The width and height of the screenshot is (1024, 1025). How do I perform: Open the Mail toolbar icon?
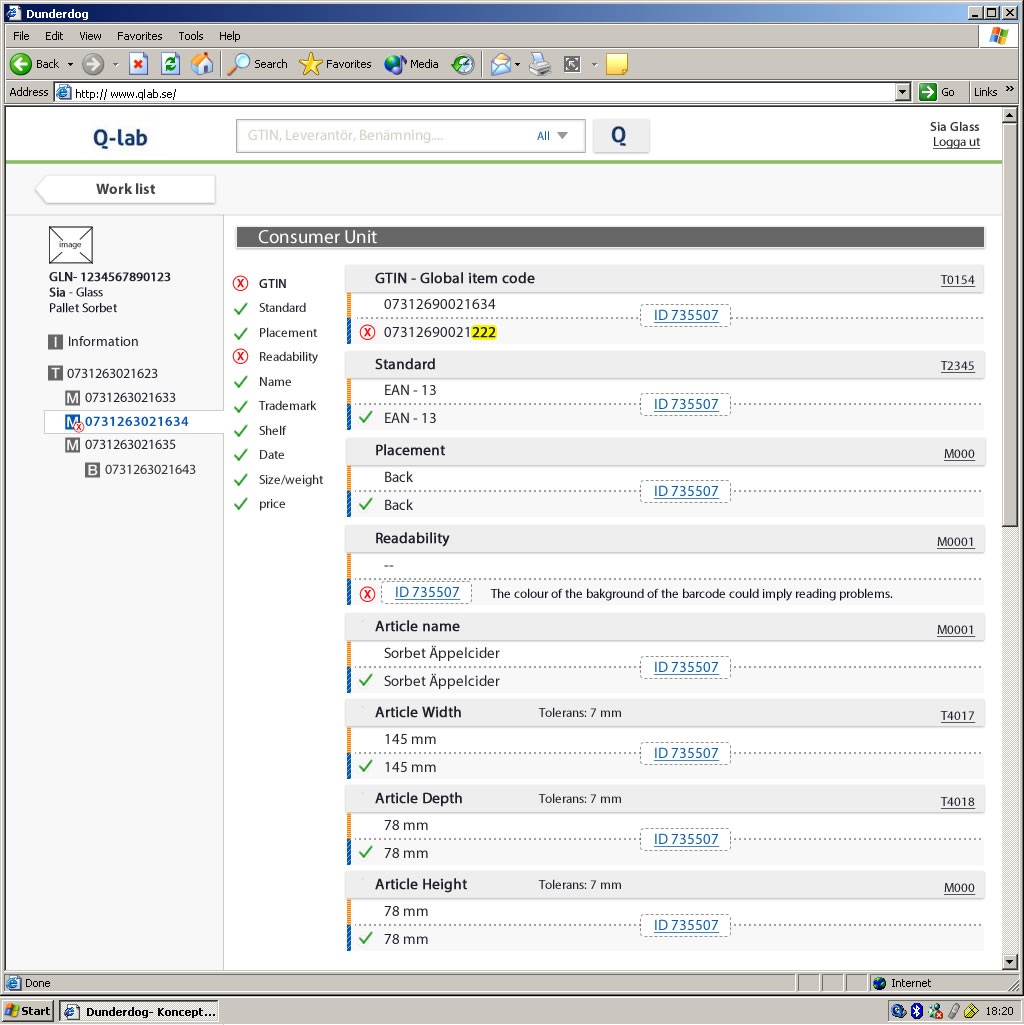coord(500,64)
